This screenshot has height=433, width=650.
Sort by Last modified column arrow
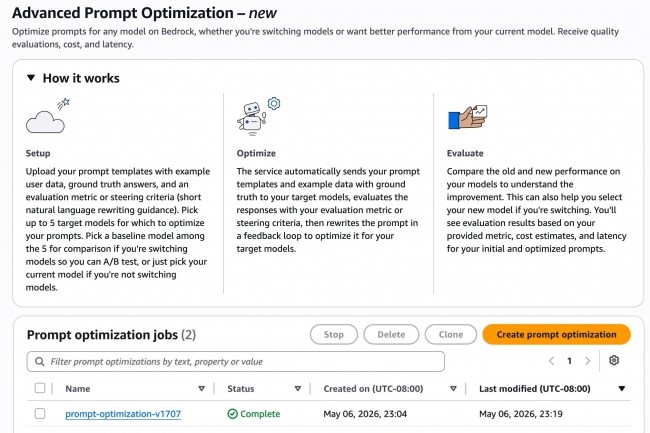click(622, 389)
